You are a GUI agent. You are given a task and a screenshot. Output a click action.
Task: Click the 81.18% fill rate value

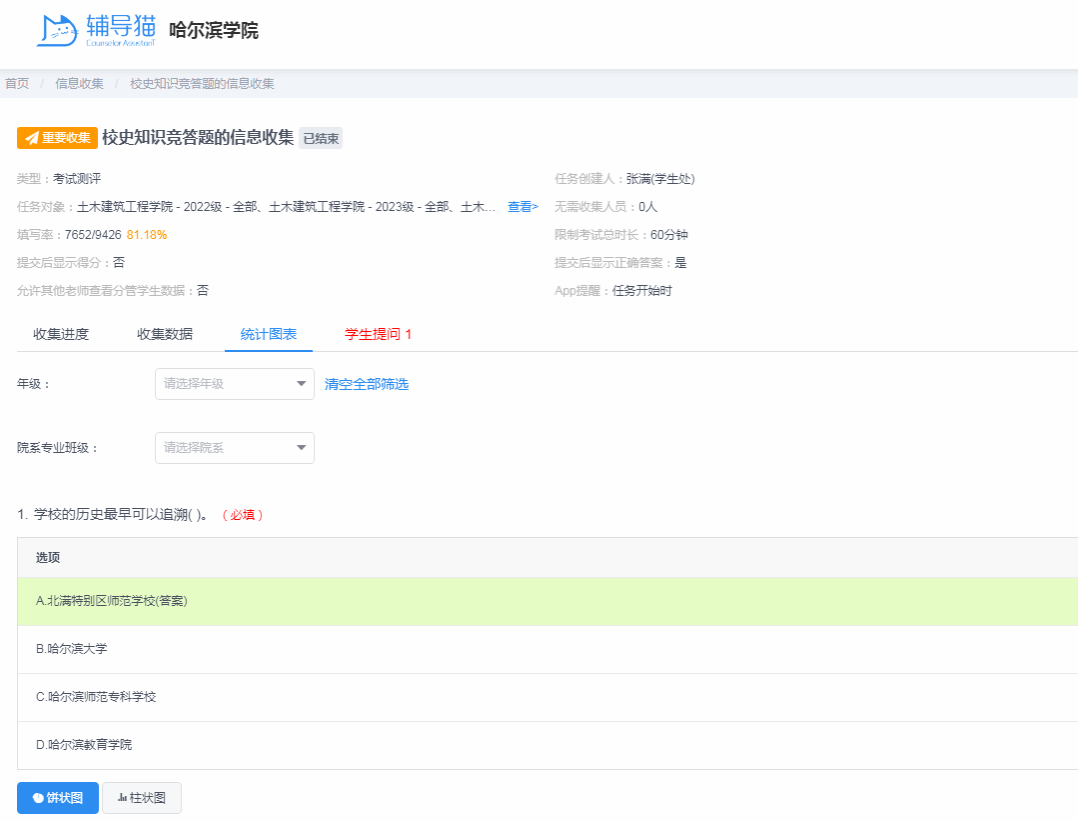[147, 235]
